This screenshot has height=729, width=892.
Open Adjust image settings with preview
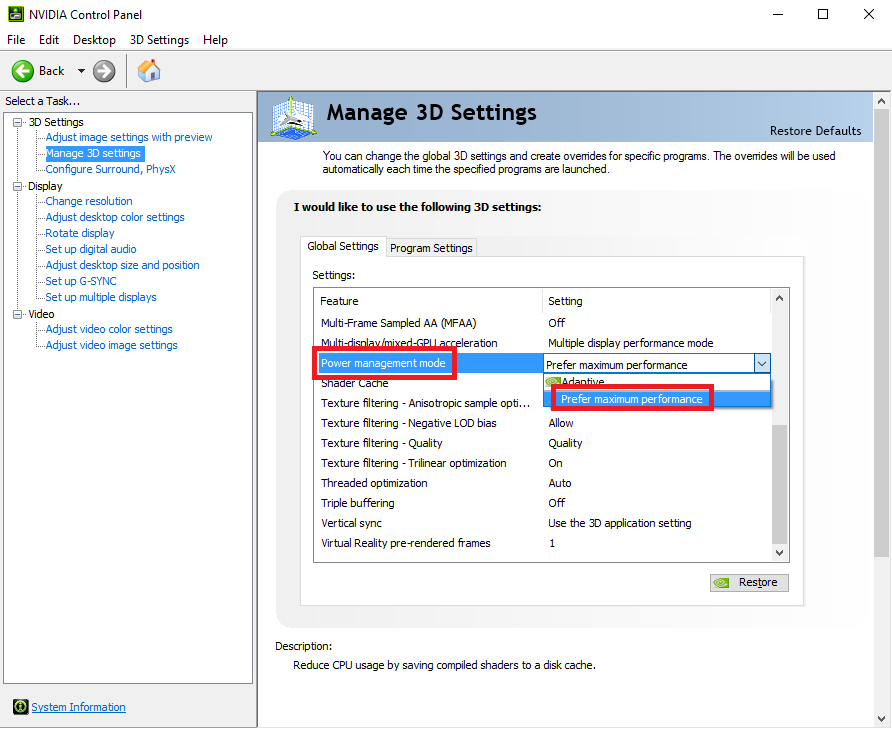(129, 137)
